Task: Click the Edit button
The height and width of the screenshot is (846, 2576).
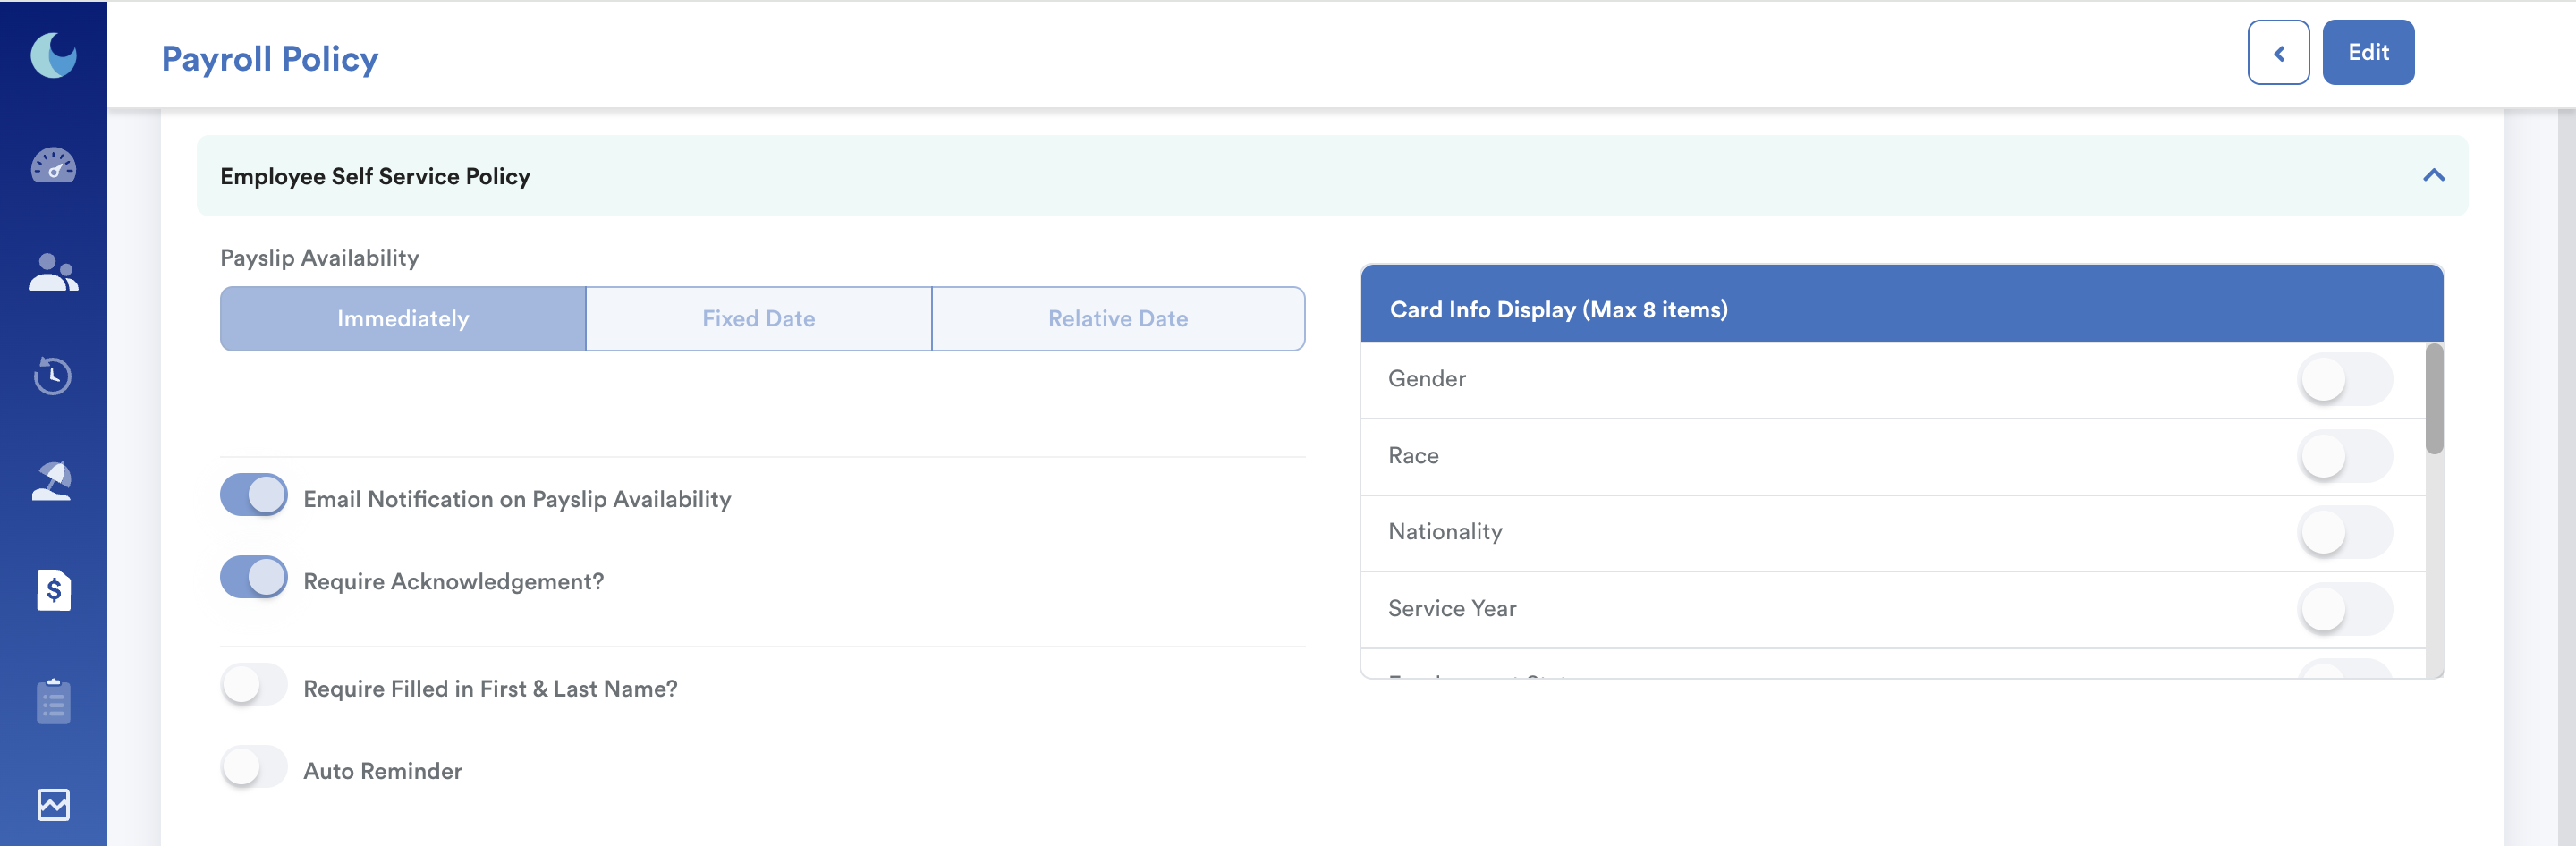Action: coord(2368,53)
